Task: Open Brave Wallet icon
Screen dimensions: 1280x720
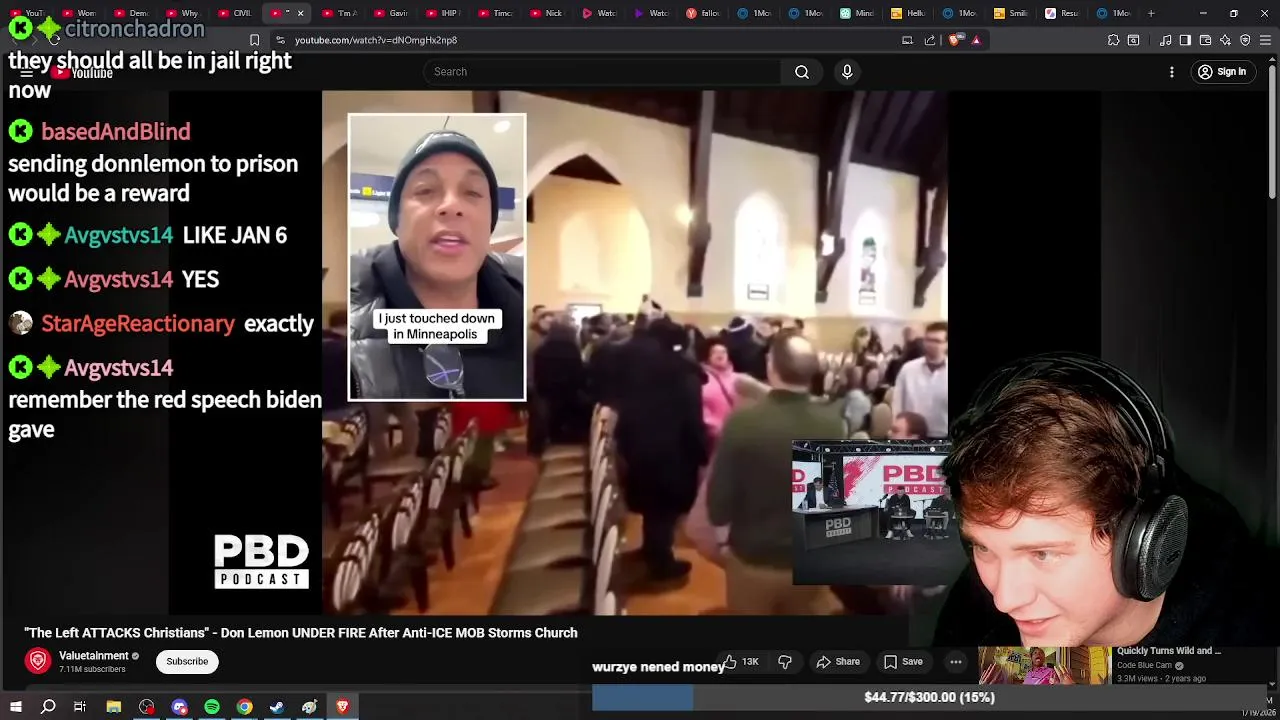Action: pyautogui.click(x=1205, y=40)
